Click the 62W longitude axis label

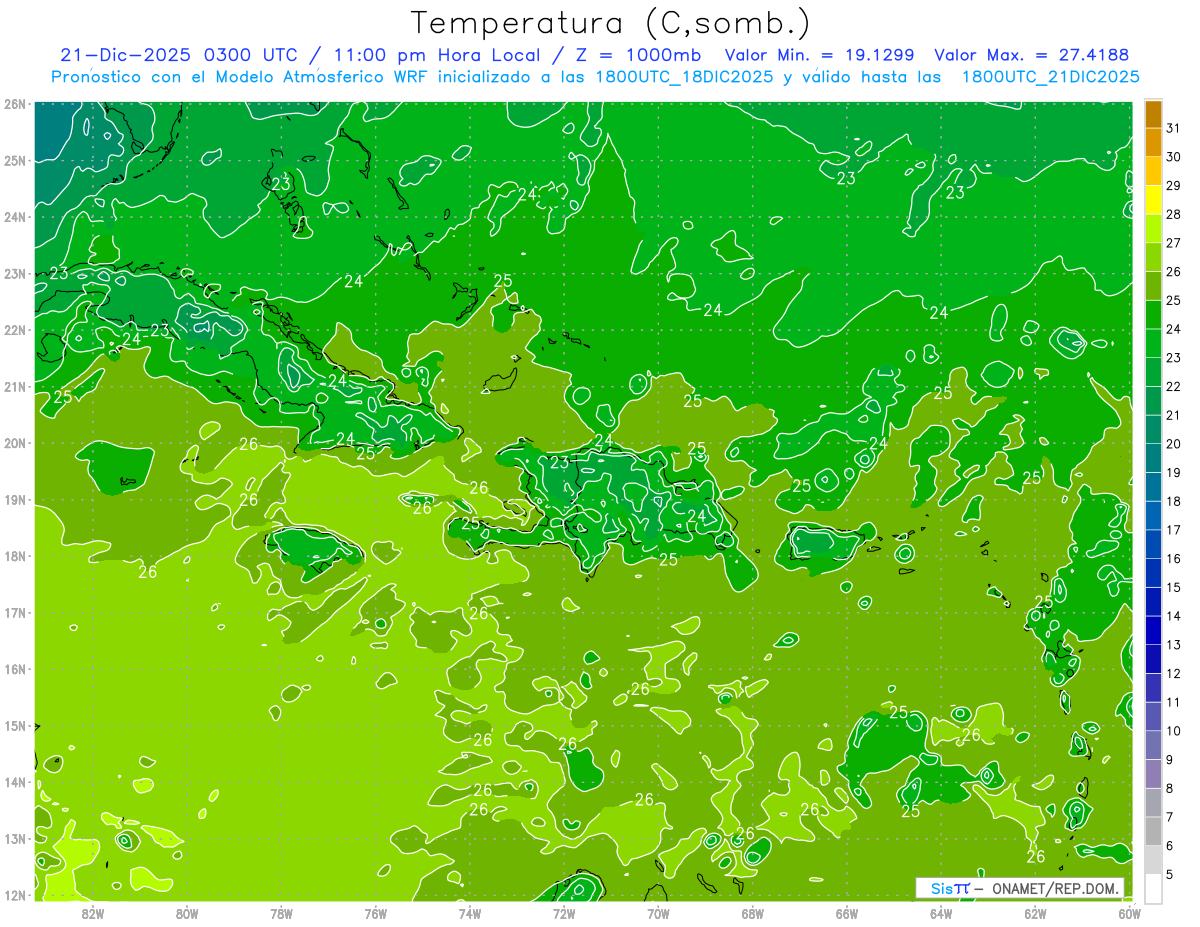click(1035, 913)
